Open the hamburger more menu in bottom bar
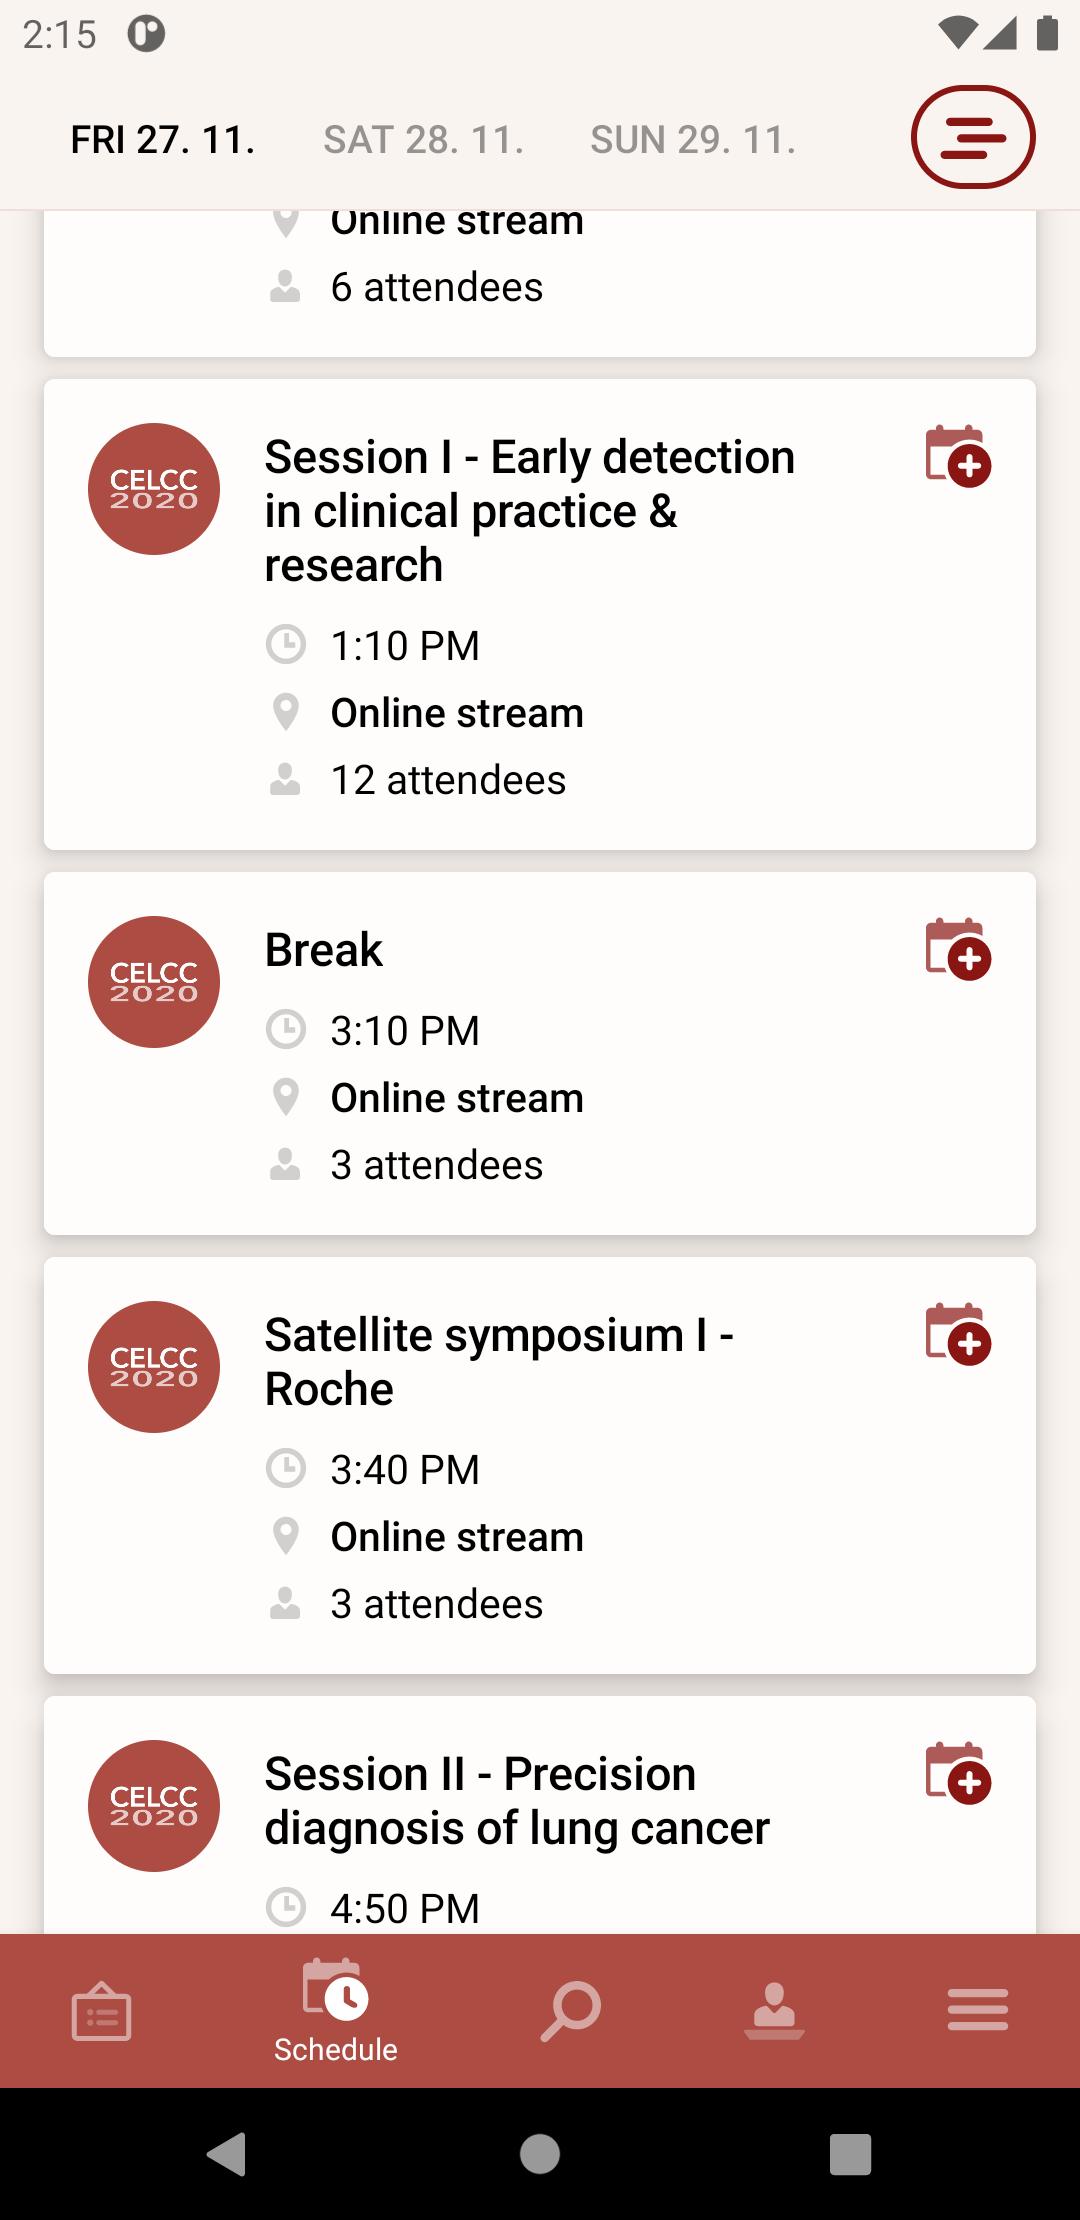Image resolution: width=1080 pixels, height=2220 pixels. pyautogui.click(x=978, y=2010)
